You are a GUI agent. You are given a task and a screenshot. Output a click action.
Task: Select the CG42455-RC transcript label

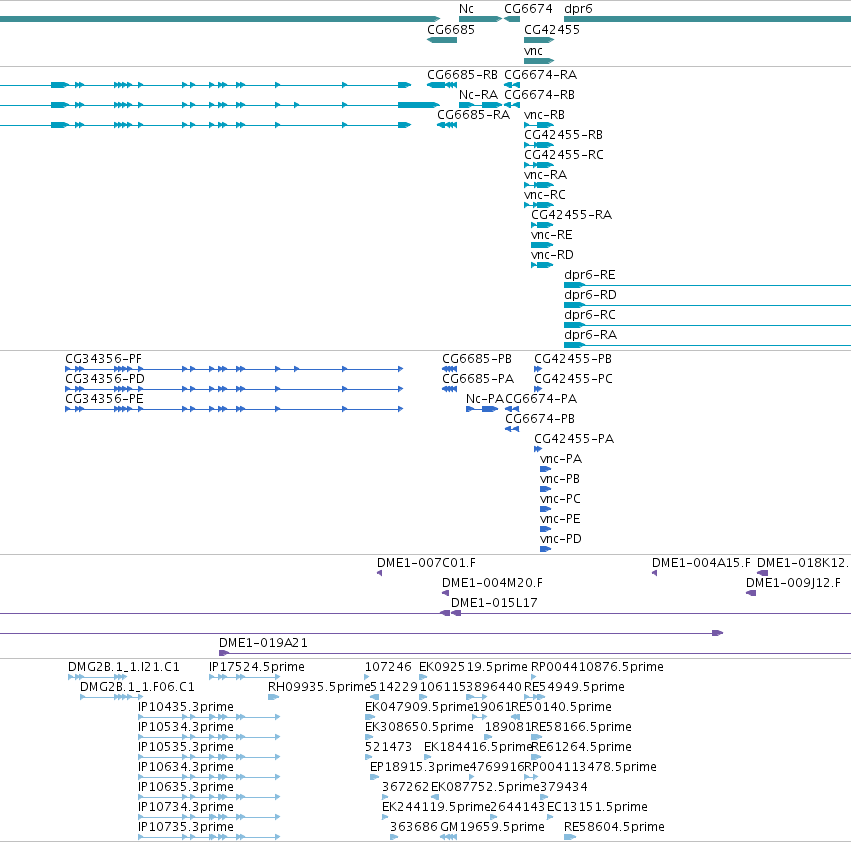point(563,155)
